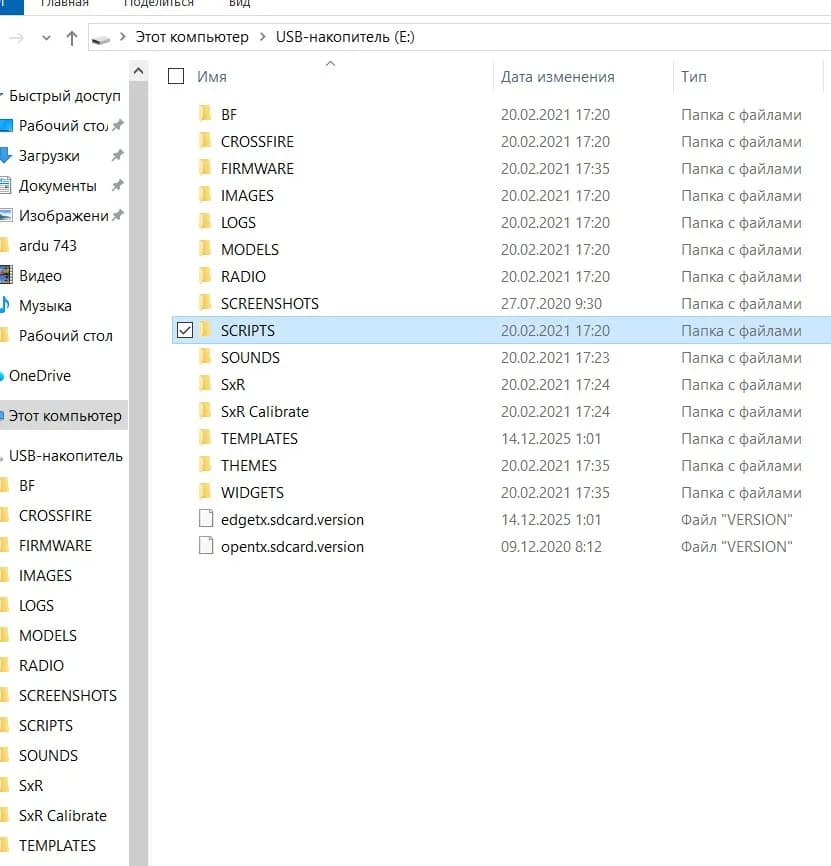Click pin icon next to Загрузки
Screen dimensions: 831x866
coord(118,155)
